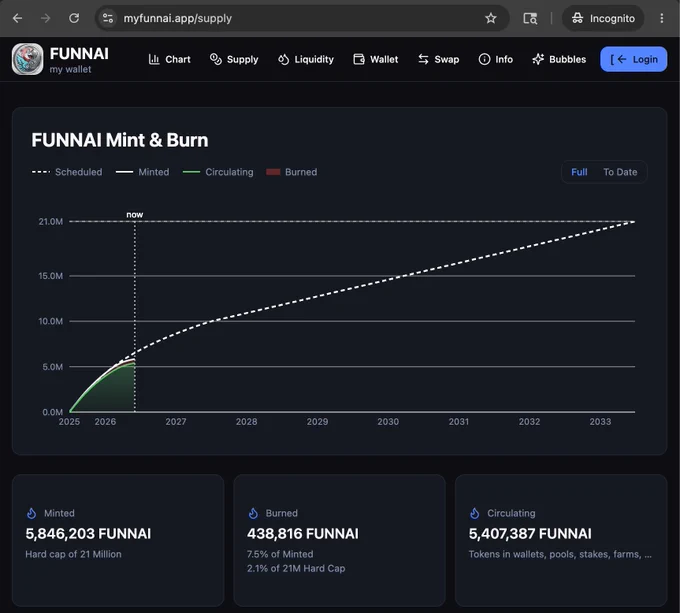Open the Swap page

[x=438, y=59]
